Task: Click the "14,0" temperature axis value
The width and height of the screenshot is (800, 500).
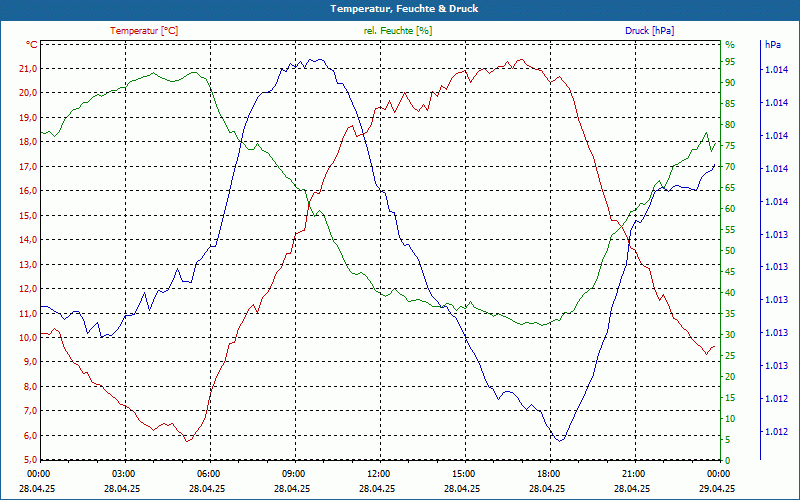Action: [28, 240]
